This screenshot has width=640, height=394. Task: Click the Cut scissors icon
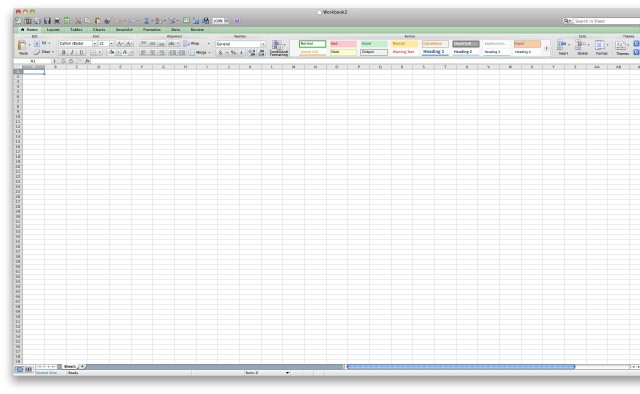78,21
